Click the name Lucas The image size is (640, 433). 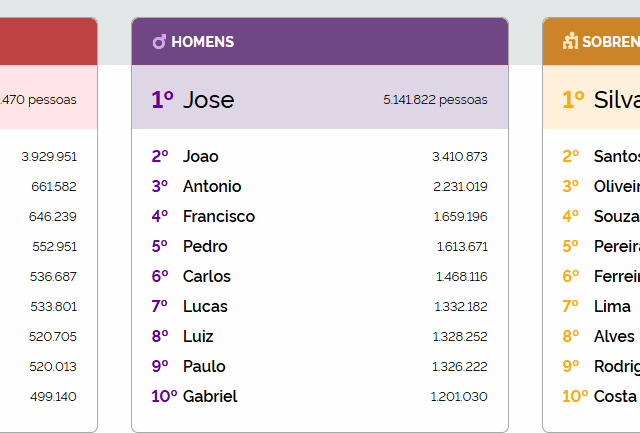click(x=205, y=306)
